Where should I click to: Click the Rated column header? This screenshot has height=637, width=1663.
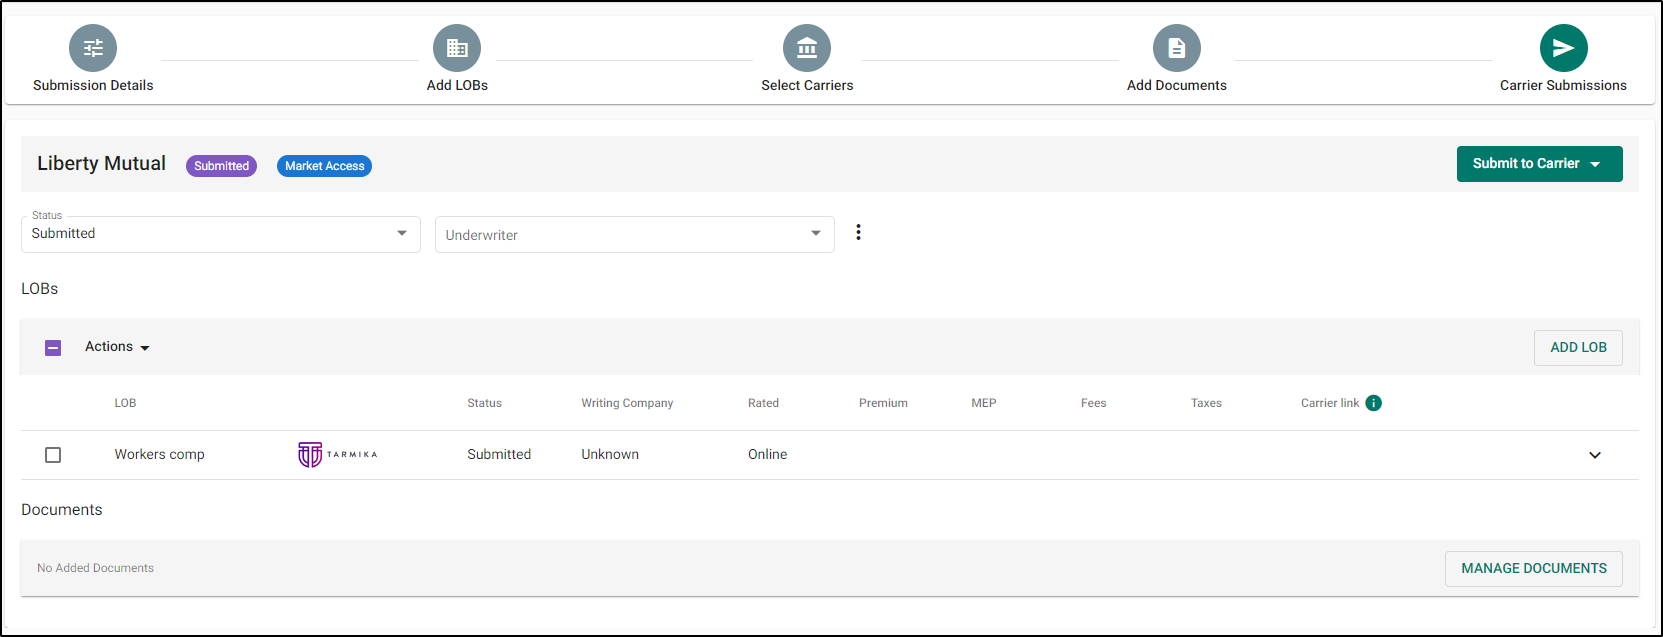[763, 403]
